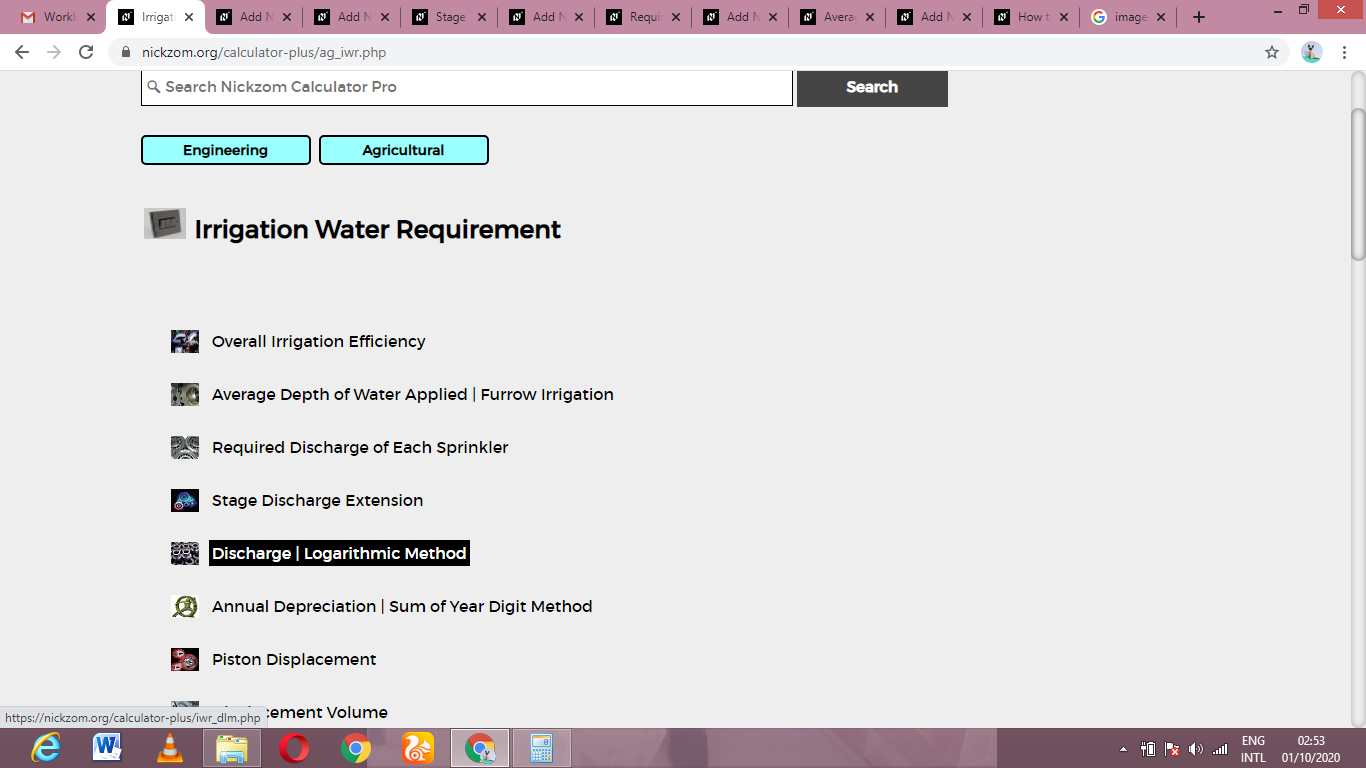Launch Internet Explorer from the taskbar
The height and width of the screenshot is (768, 1366).
point(46,748)
